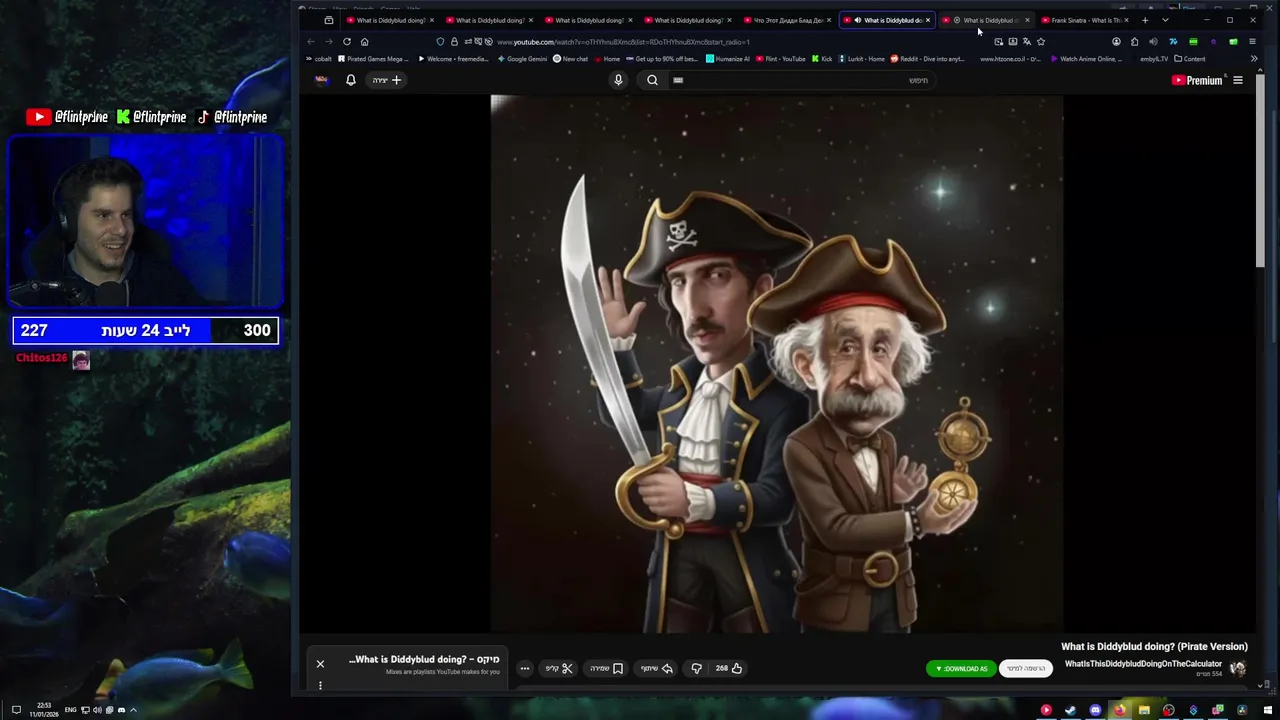The height and width of the screenshot is (720, 1280).
Task: Focus the YouTube search box
Action: [x=800, y=80]
